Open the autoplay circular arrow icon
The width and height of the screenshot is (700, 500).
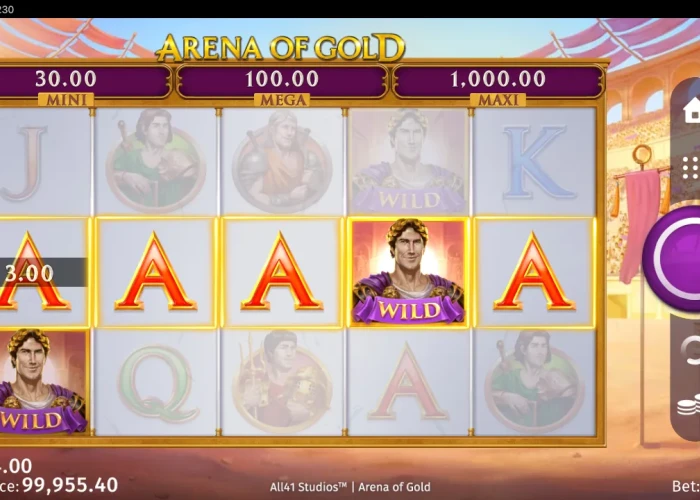click(690, 350)
